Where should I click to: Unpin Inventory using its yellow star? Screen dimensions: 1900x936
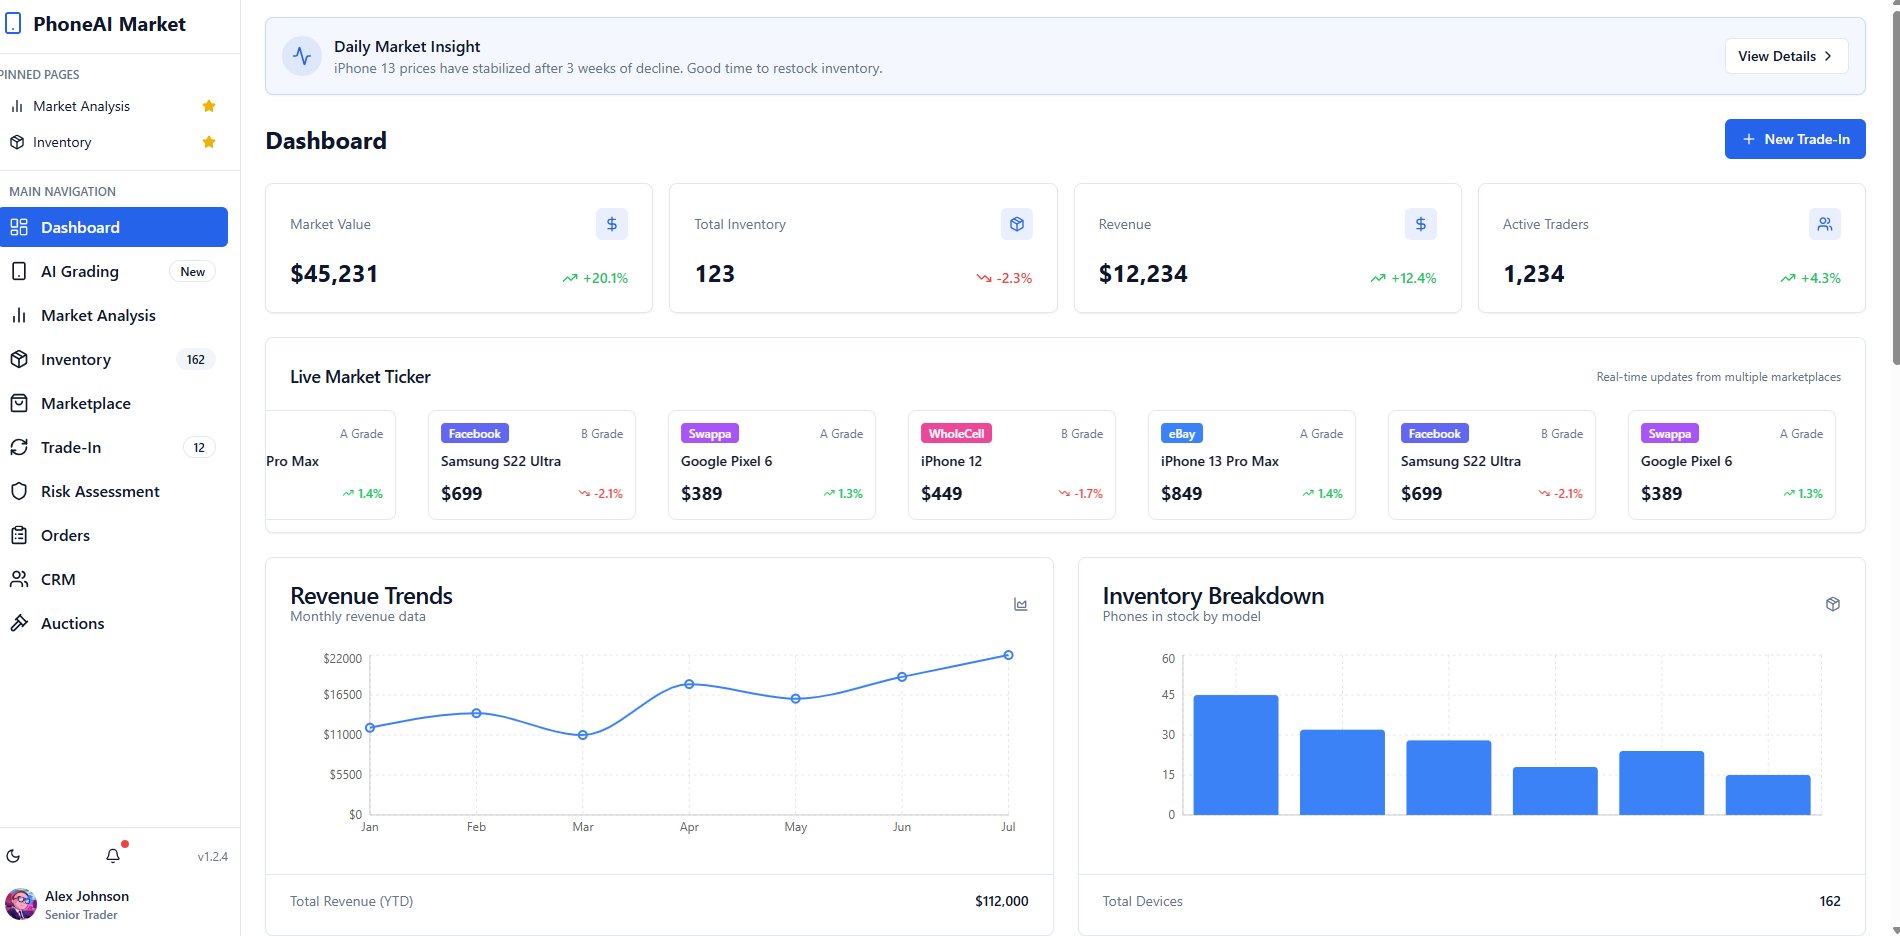point(209,142)
